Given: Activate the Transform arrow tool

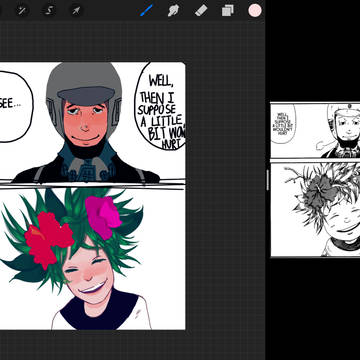Looking at the screenshot, I should (x=76, y=11).
